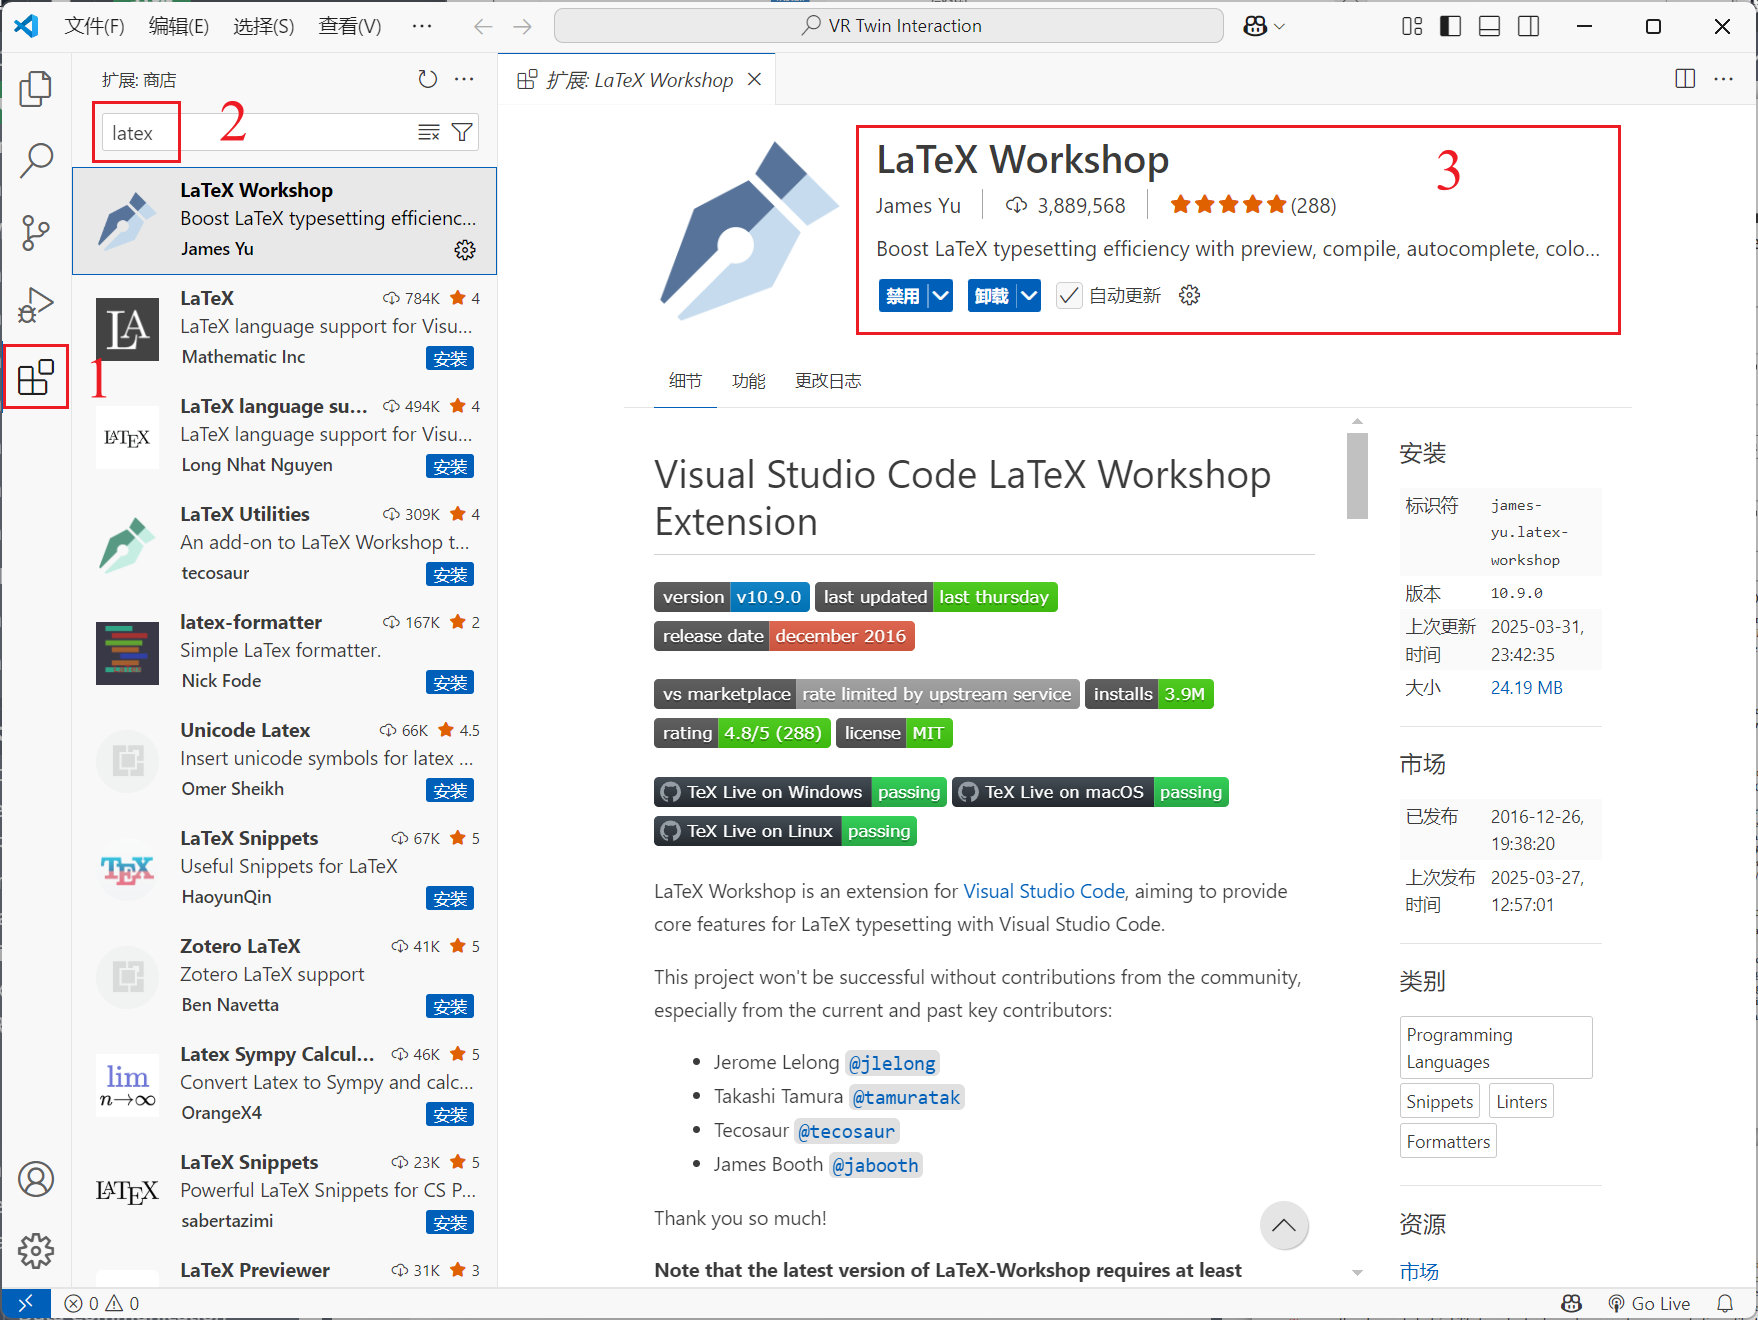Go back with the left arrow
The image size is (1758, 1320).
click(x=483, y=26)
